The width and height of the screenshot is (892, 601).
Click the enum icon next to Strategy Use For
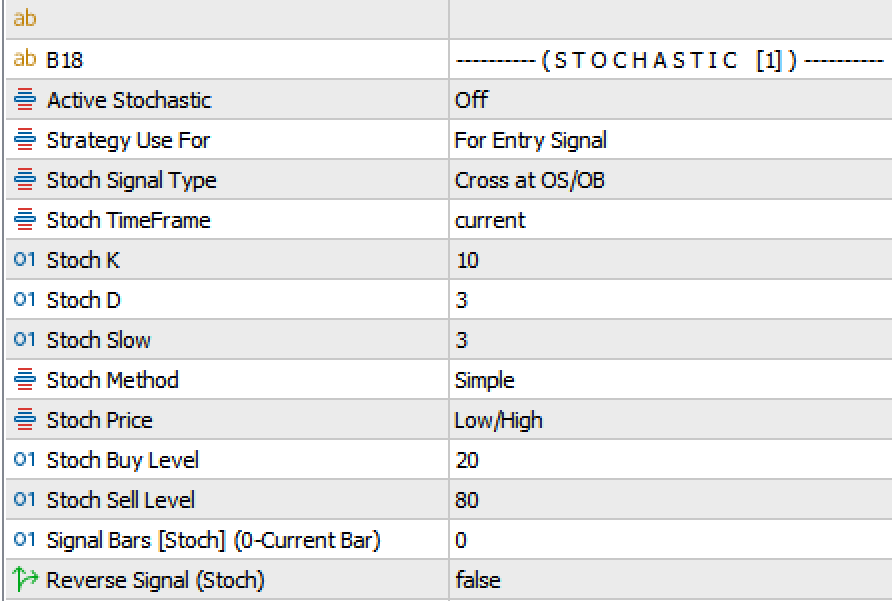[24, 140]
